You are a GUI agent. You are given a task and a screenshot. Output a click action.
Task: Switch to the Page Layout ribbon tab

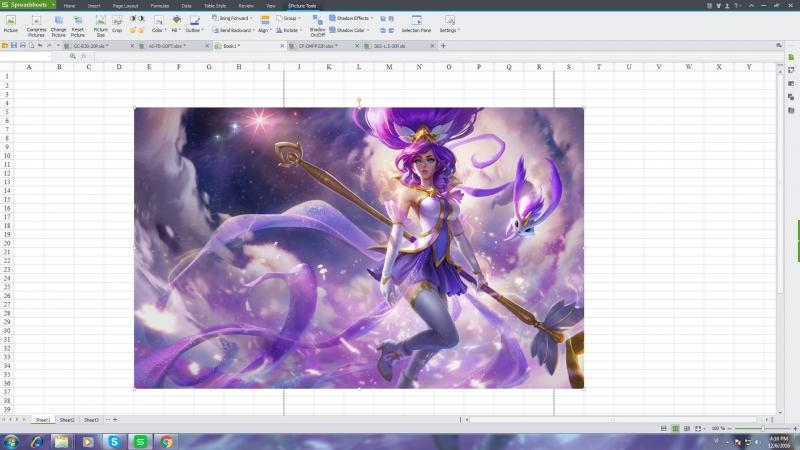coord(125,5)
